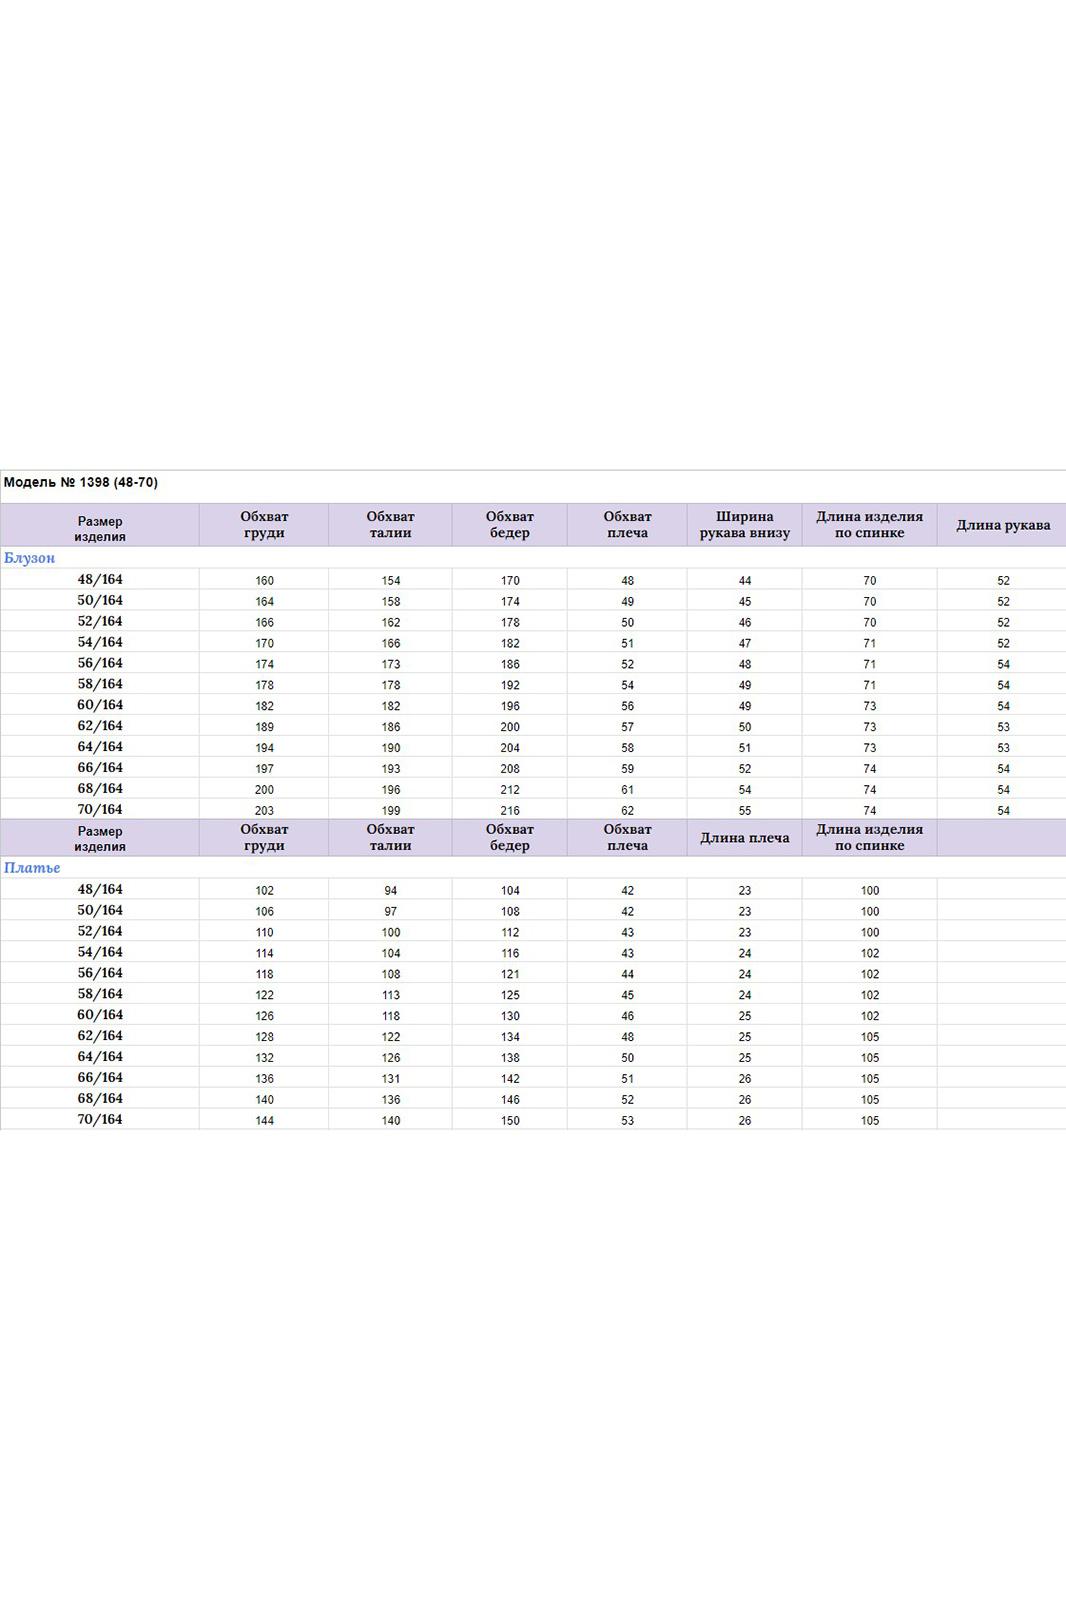Click the 'Длина рукава' column header
This screenshot has width=1066, height=1600.
[1003, 525]
